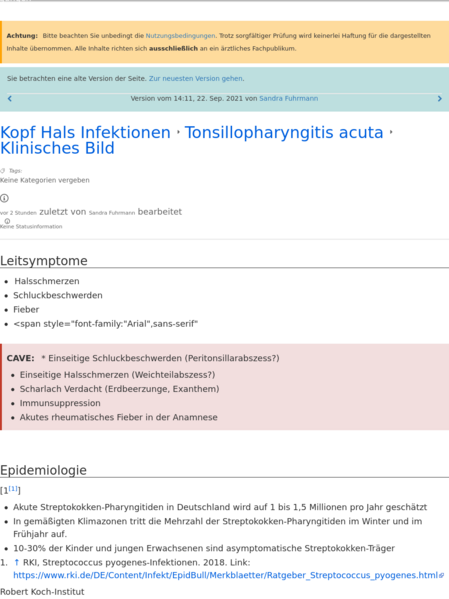Click the 'CAVE:' label
This screenshot has width=449, height=599.
point(20,358)
